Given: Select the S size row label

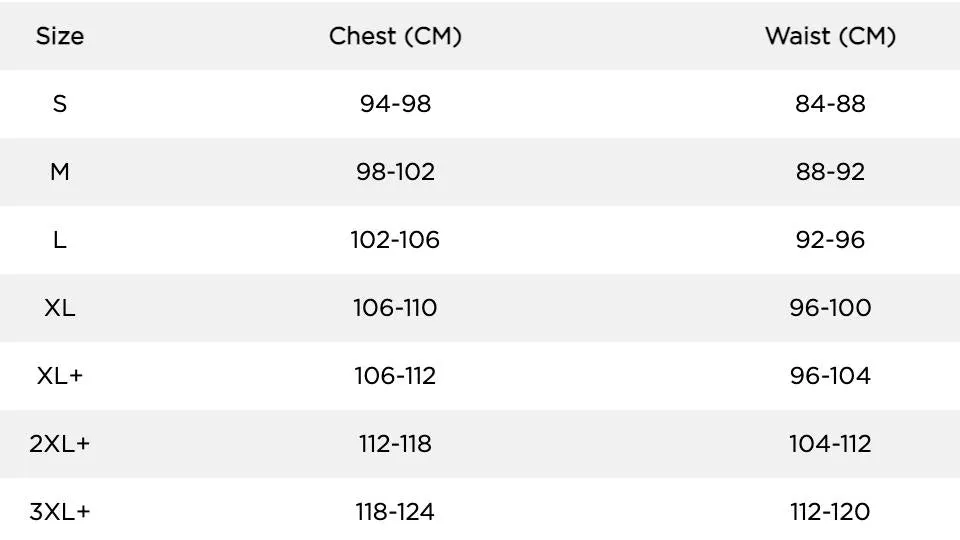Looking at the screenshot, I should (59, 104).
